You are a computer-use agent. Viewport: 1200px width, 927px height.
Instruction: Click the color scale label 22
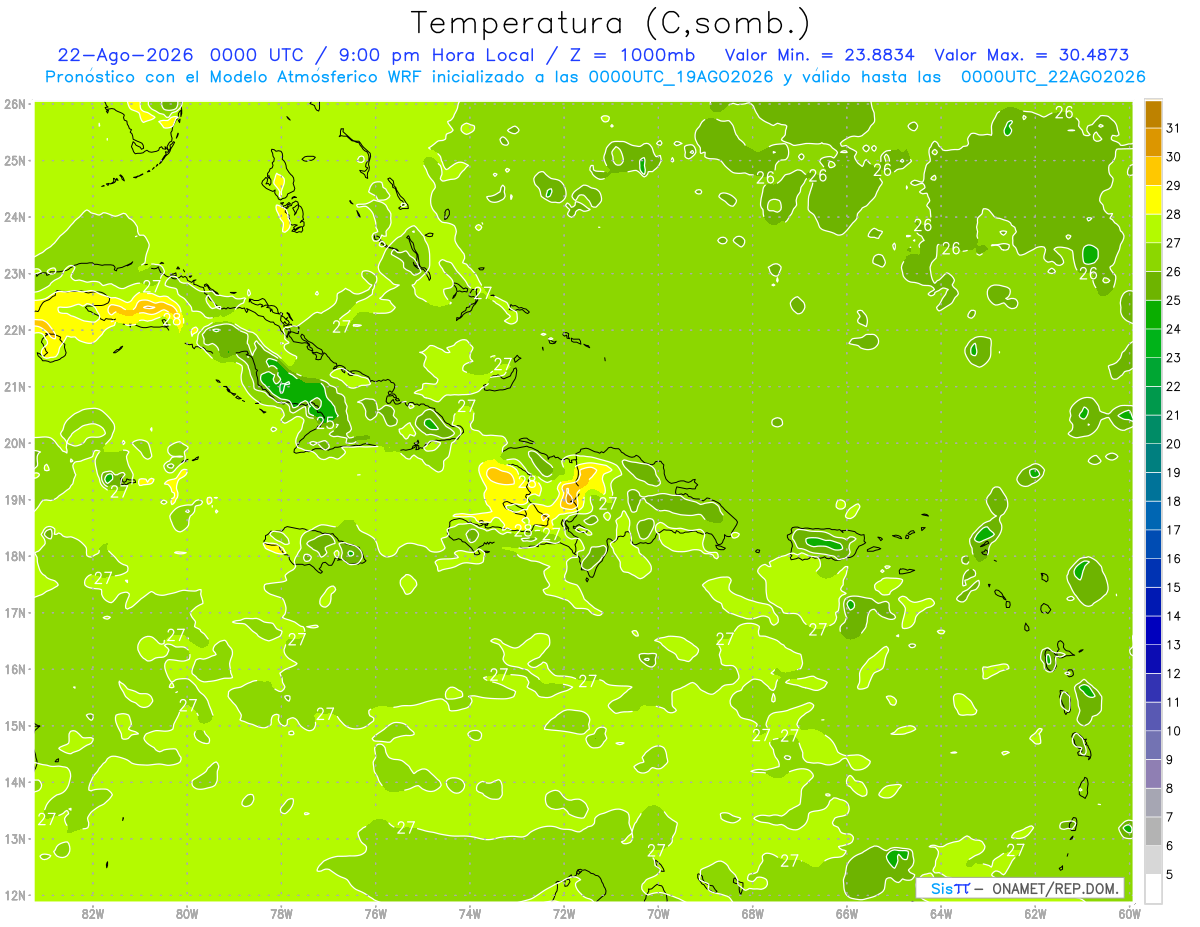click(1173, 386)
